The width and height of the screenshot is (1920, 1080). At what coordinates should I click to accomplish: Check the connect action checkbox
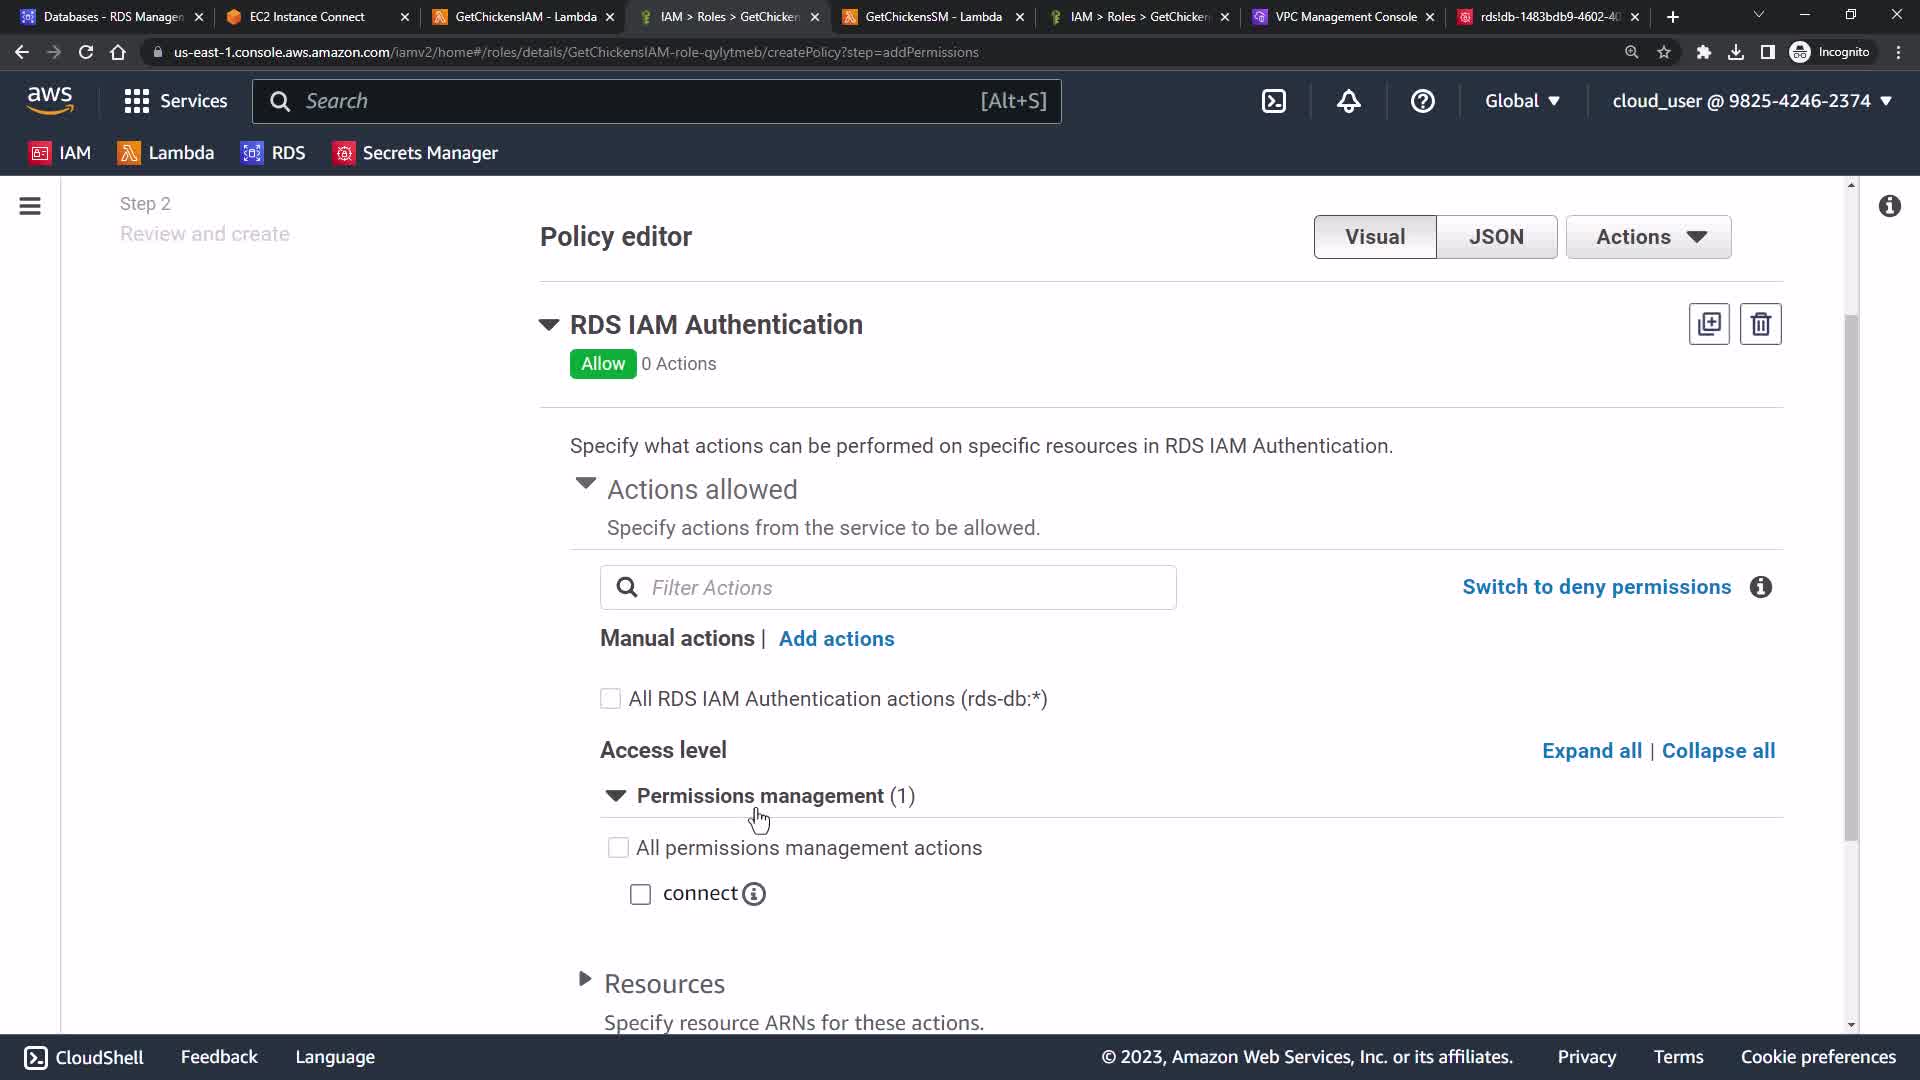tap(640, 894)
